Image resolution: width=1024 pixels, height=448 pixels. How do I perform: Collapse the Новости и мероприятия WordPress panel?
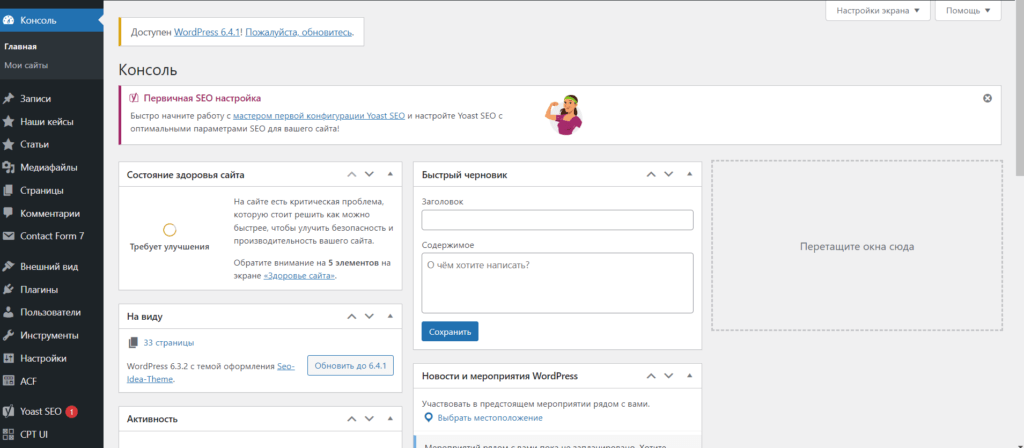(x=689, y=376)
